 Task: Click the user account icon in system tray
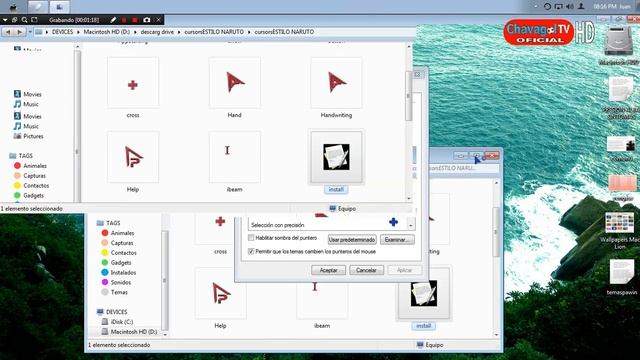(581, 7)
